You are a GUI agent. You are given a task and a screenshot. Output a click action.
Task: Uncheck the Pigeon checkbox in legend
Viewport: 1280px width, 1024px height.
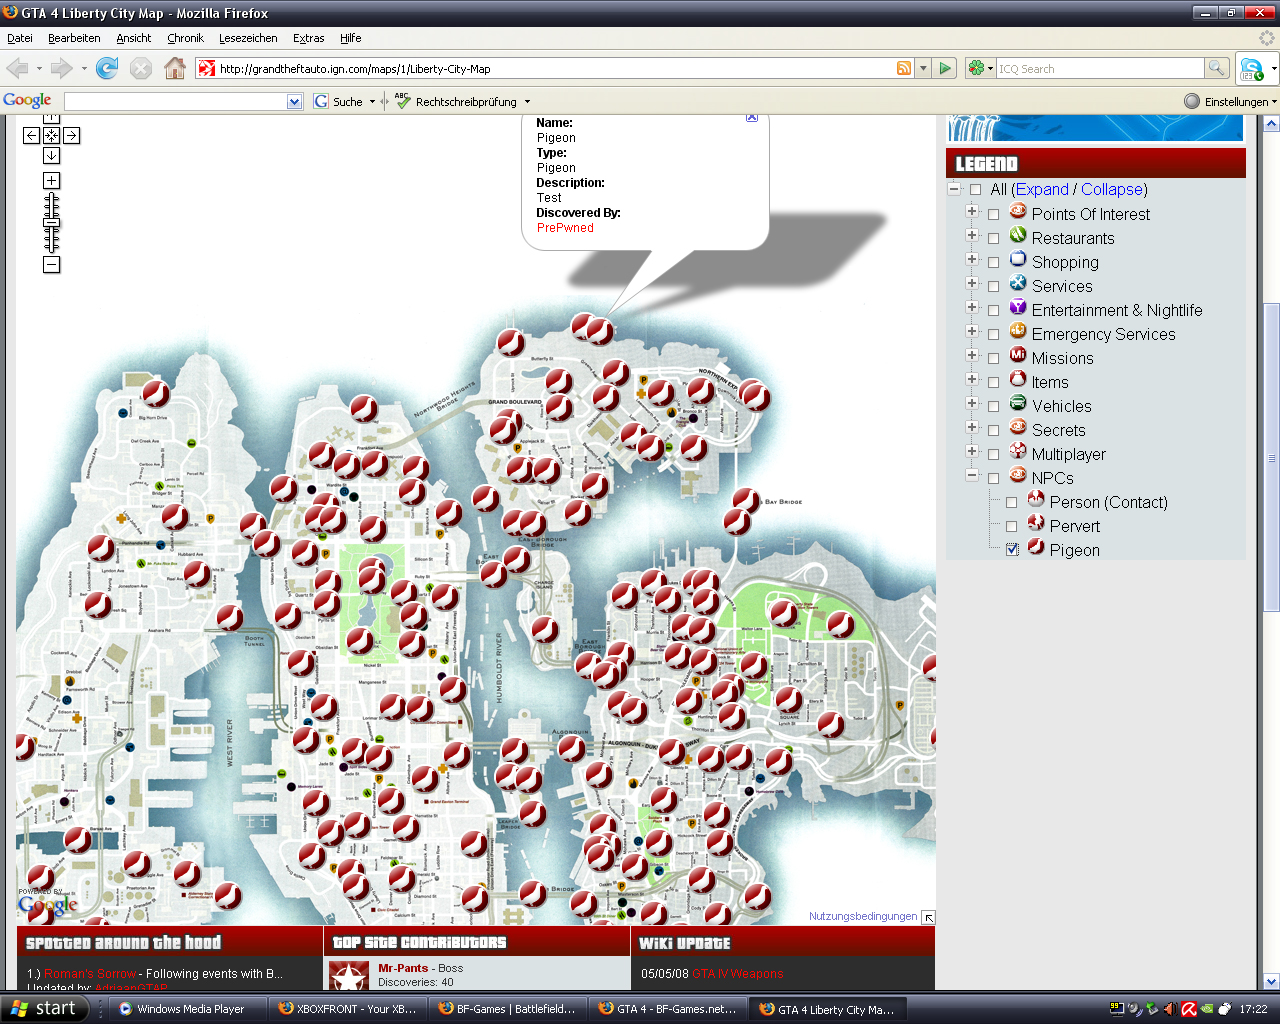[x=1012, y=550]
